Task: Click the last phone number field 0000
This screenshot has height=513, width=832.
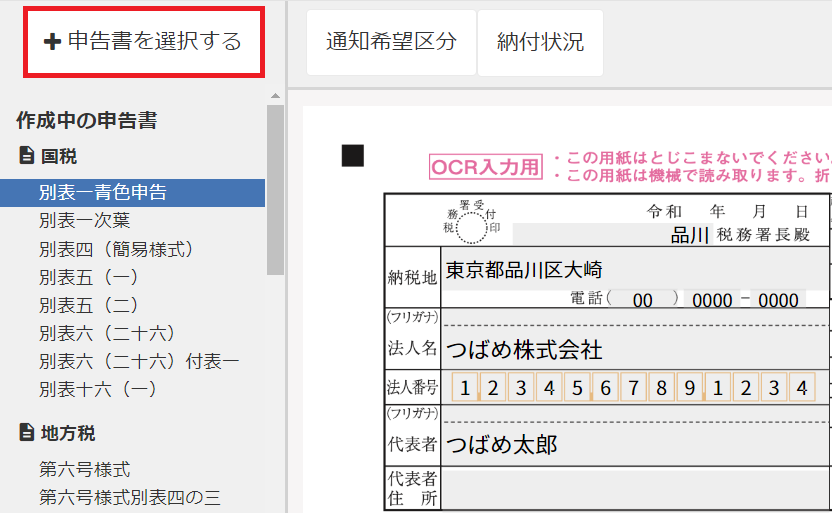Action: pyautogui.click(x=778, y=300)
